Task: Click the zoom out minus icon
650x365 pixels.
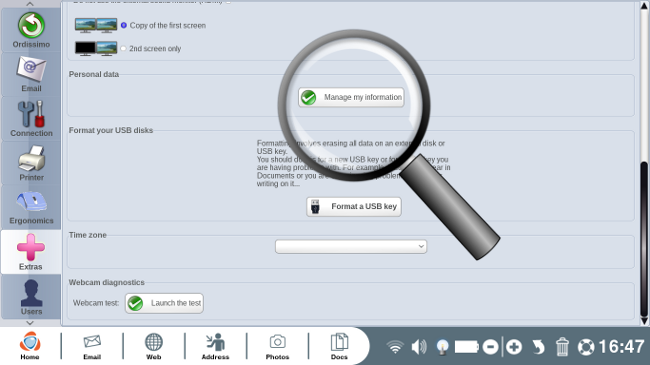Action: tap(490, 347)
